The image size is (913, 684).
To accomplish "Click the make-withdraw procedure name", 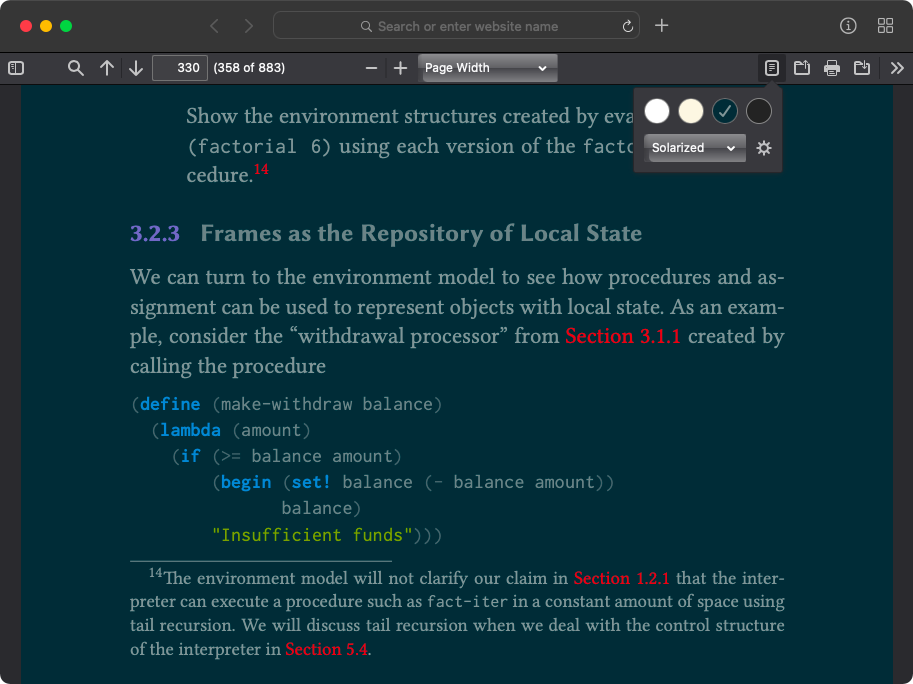I will pos(286,404).
